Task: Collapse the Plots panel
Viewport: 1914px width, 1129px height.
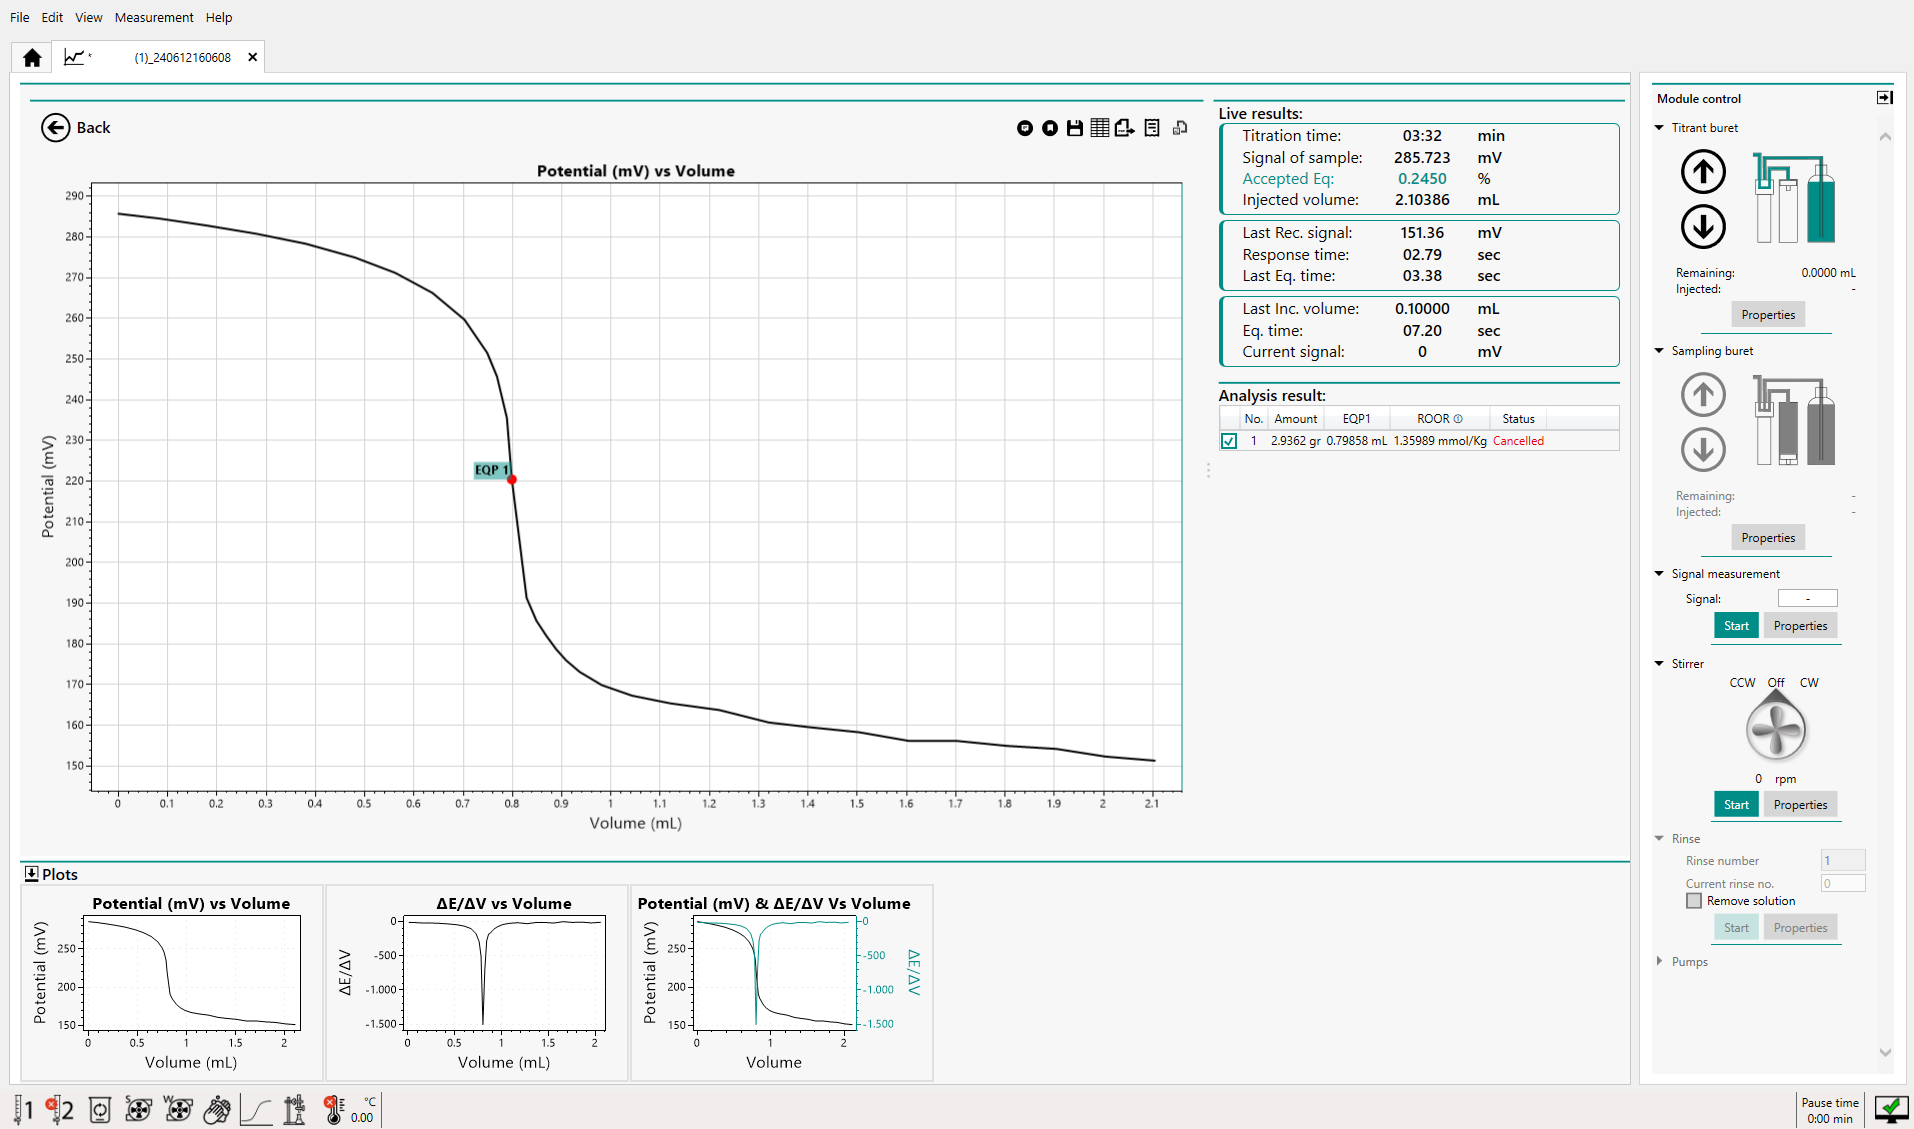Action: tap(31, 874)
